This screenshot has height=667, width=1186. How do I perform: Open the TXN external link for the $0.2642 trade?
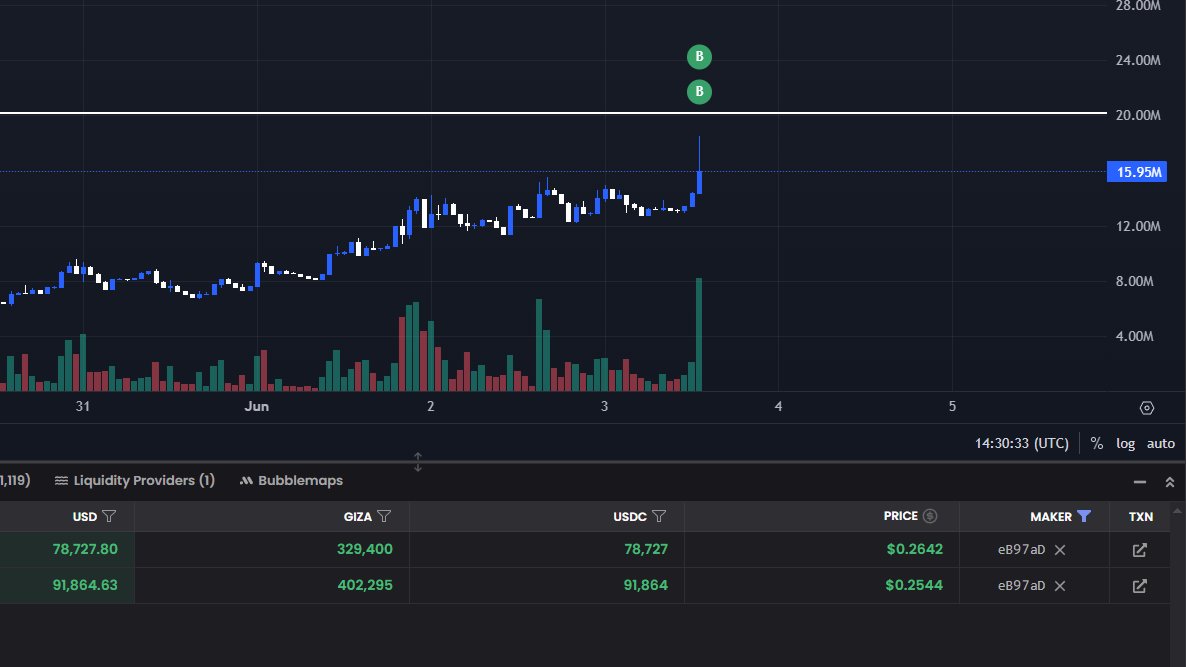[1140, 548]
